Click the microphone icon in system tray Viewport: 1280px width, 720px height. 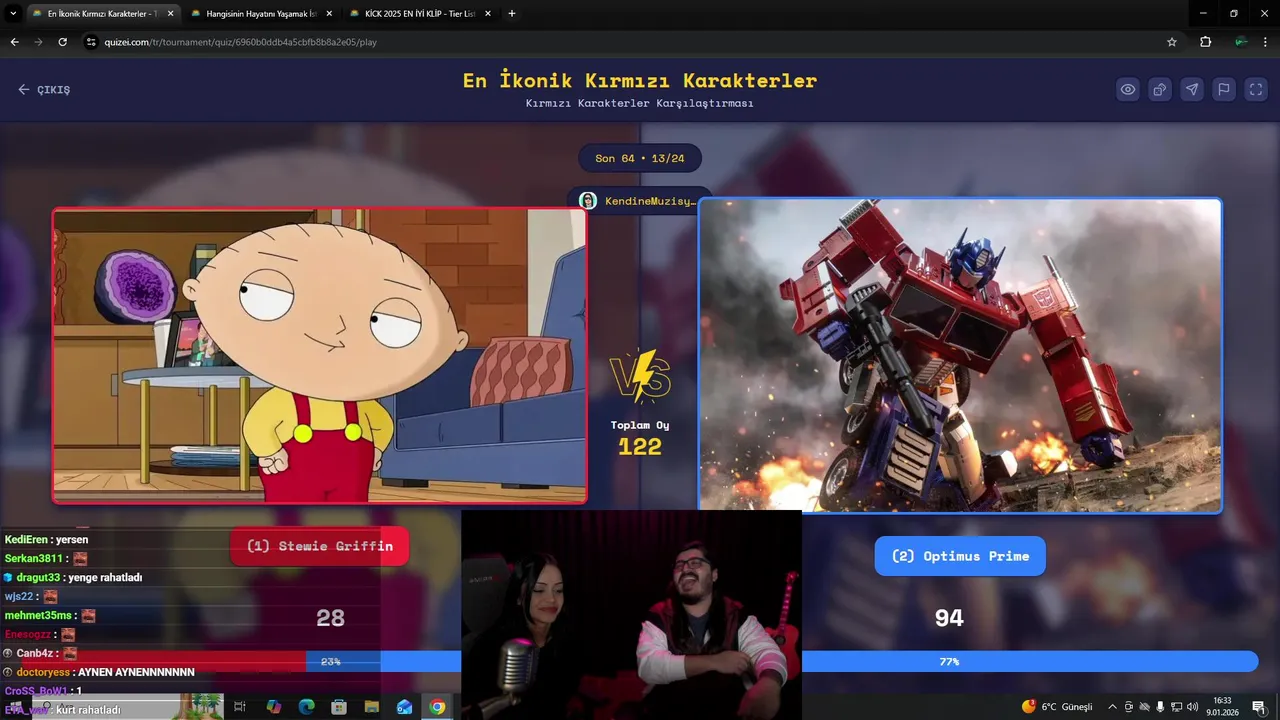[1160, 707]
